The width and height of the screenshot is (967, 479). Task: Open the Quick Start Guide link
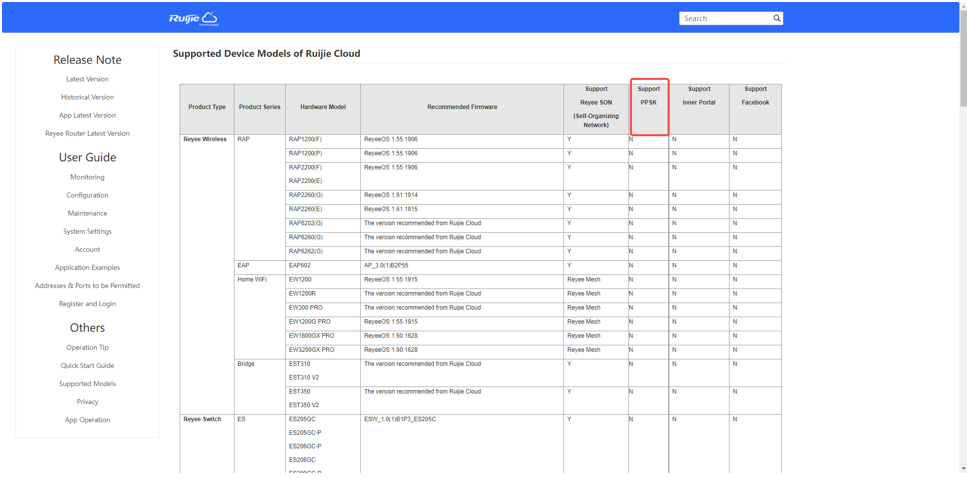pos(88,365)
